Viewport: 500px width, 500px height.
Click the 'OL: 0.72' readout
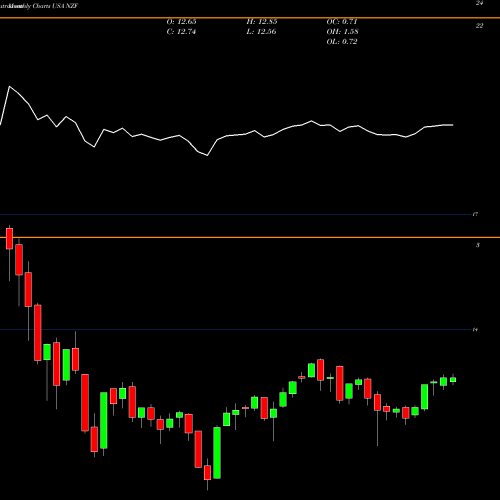click(x=342, y=42)
